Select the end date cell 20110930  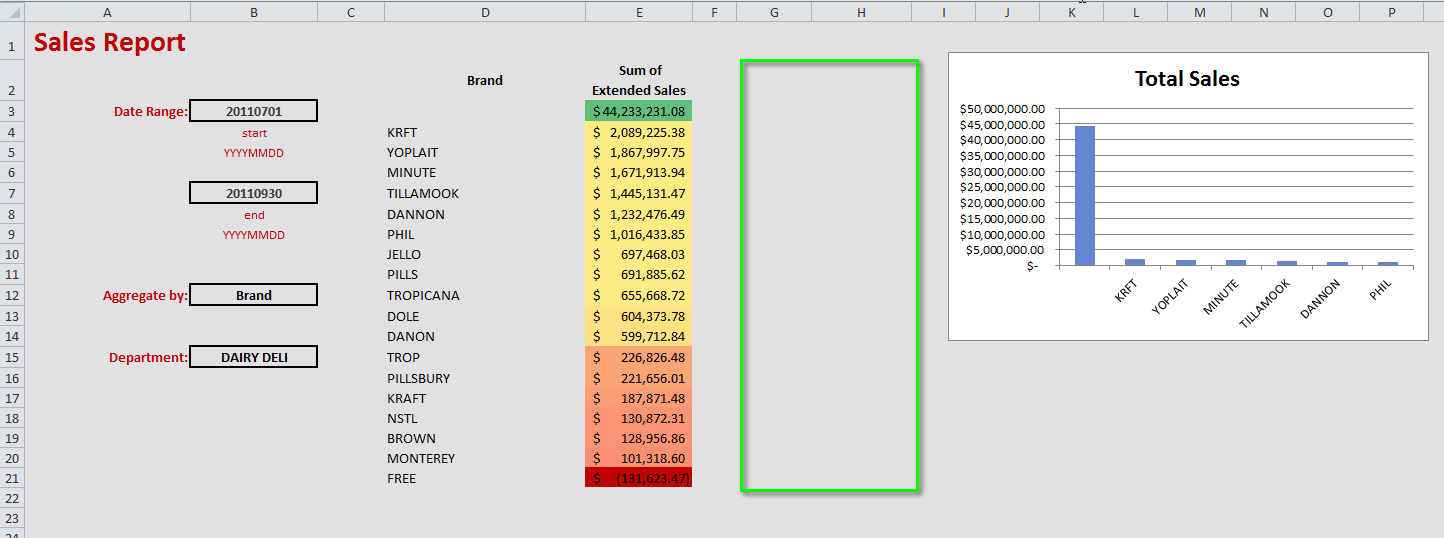(254, 193)
